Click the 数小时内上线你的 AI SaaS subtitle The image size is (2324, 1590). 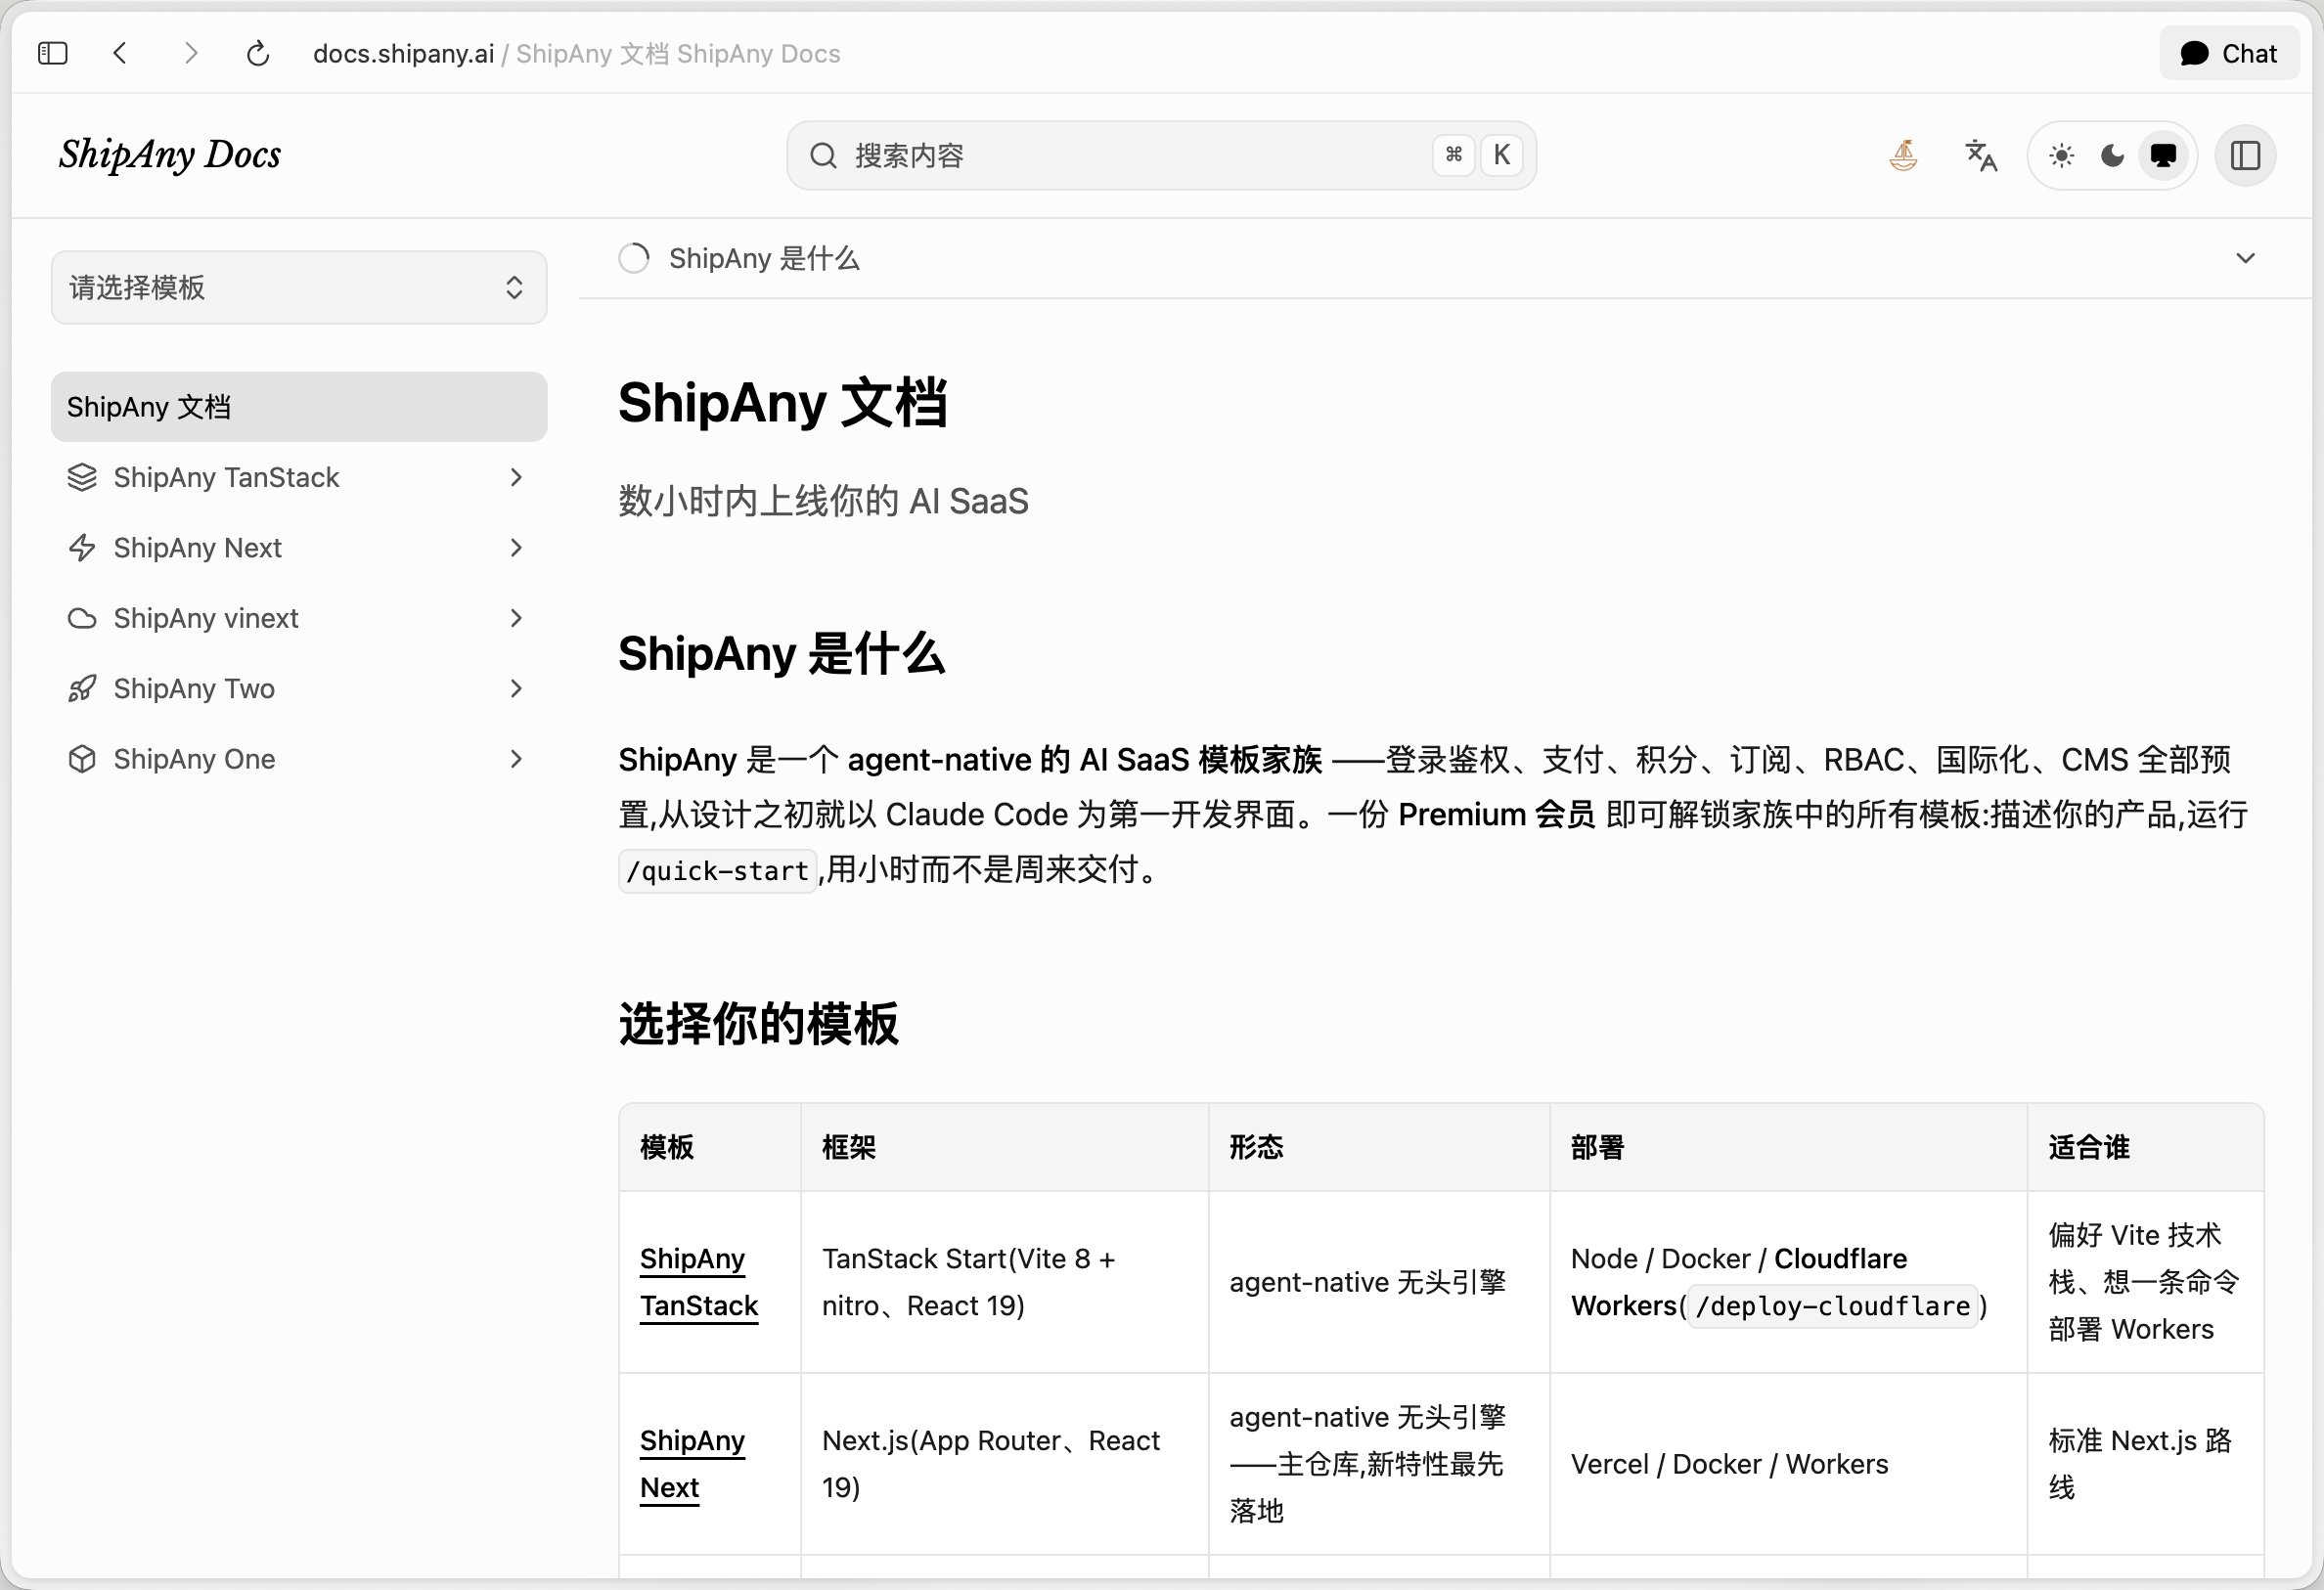pyautogui.click(x=823, y=501)
